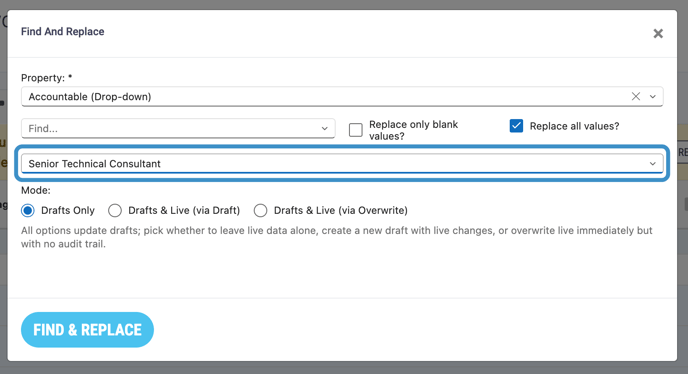The image size is (688, 374).
Task: Open the Property field showing Accountable (Drop-down)
Action: (x=342, y=97)
